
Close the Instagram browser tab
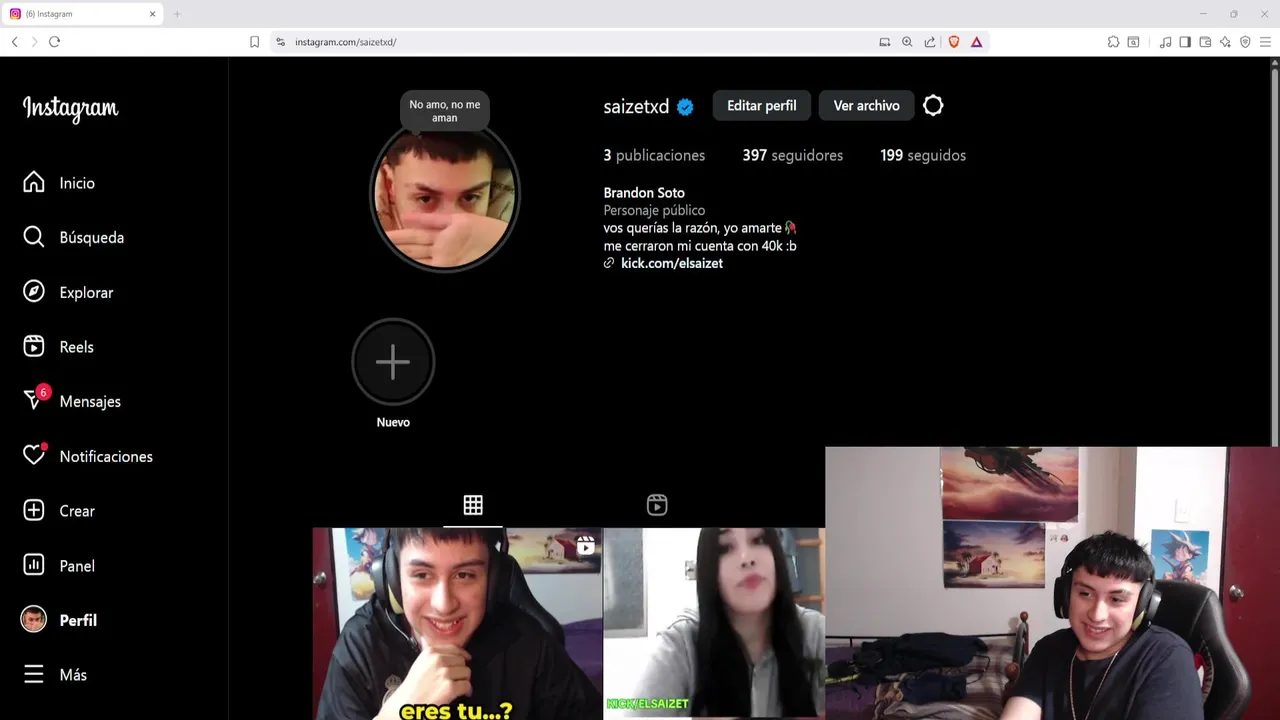click(153, 14)
